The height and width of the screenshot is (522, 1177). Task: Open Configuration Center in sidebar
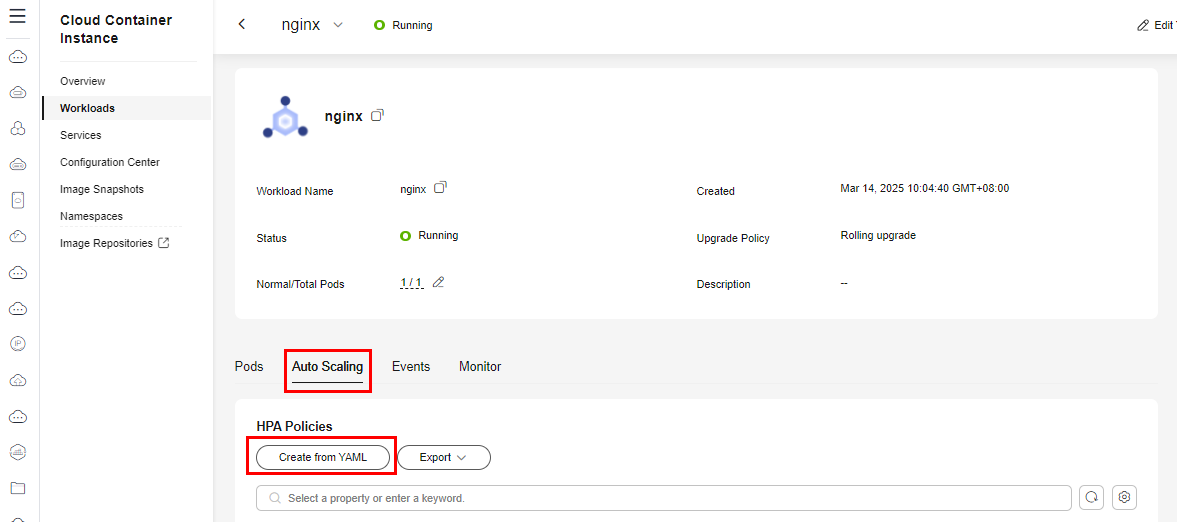point(110,162)
